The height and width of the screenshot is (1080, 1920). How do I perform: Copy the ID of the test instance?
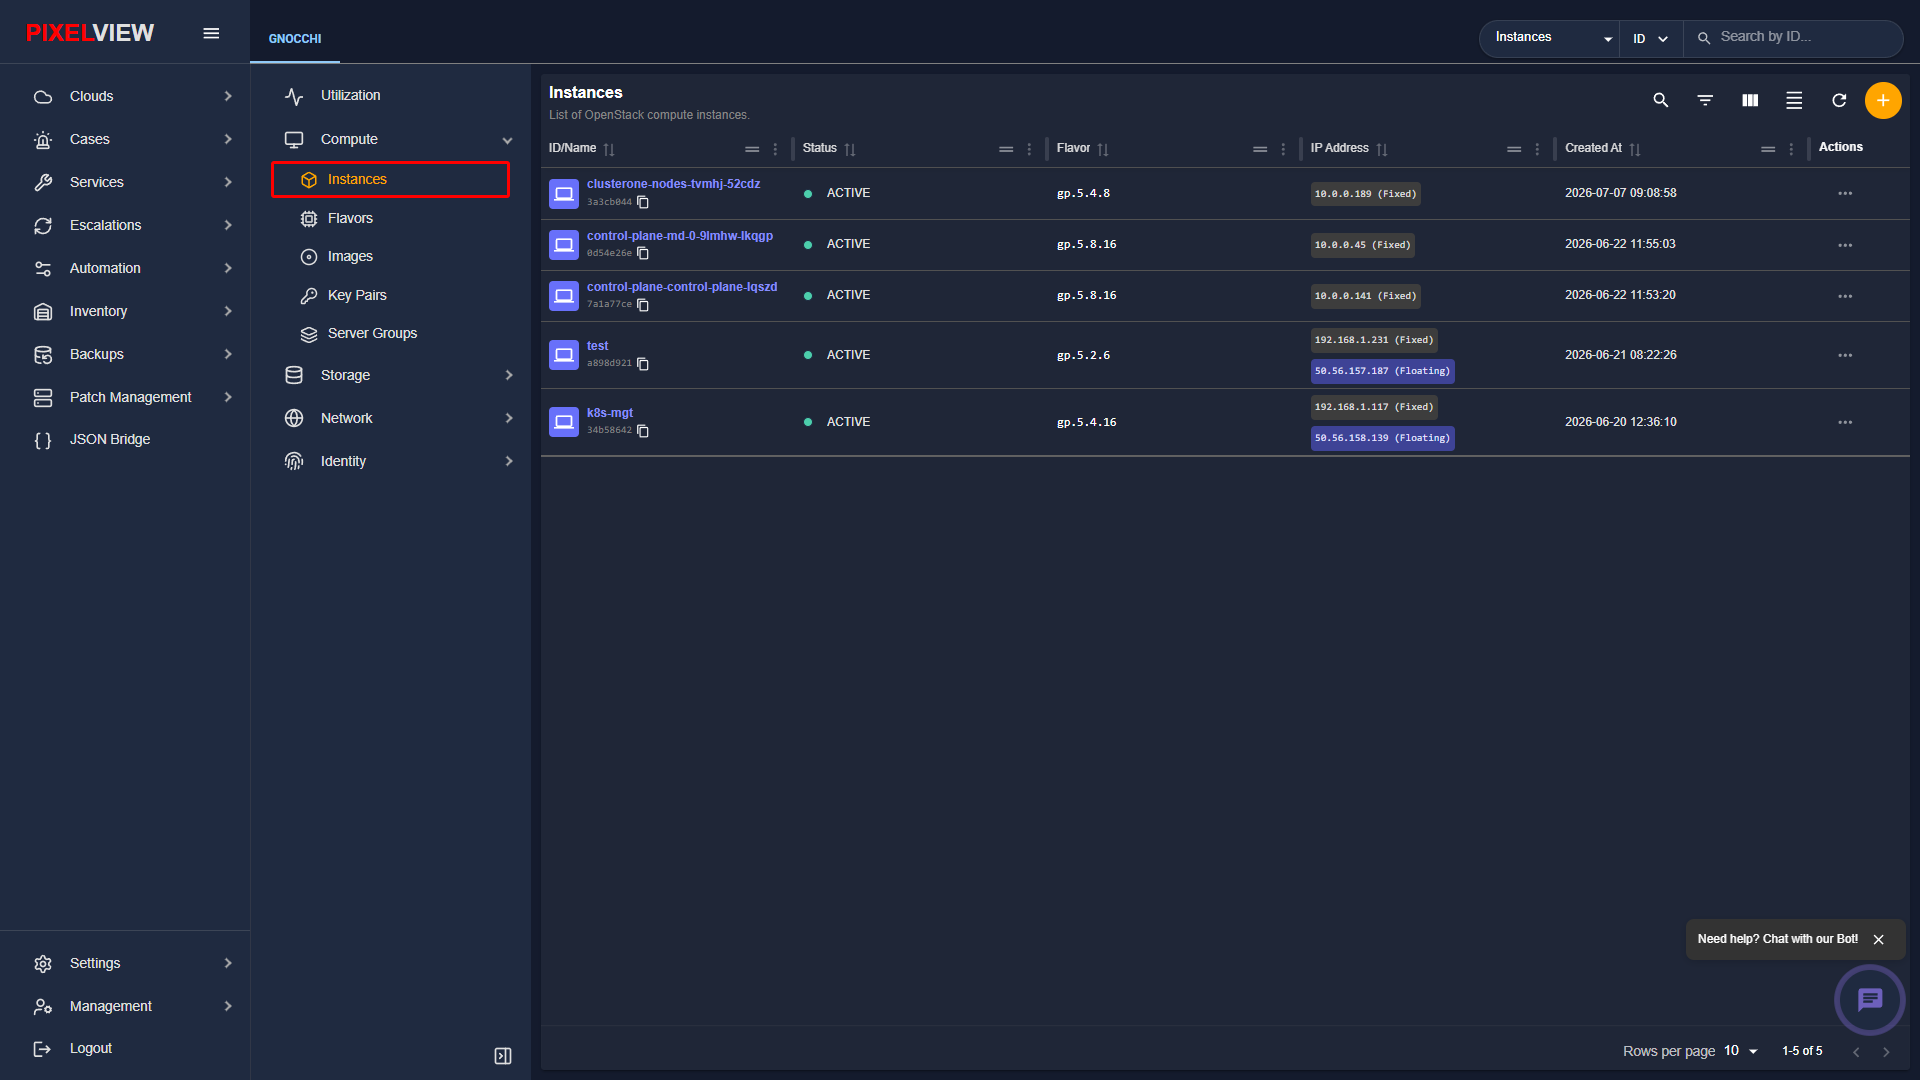[x=643, y=364]
